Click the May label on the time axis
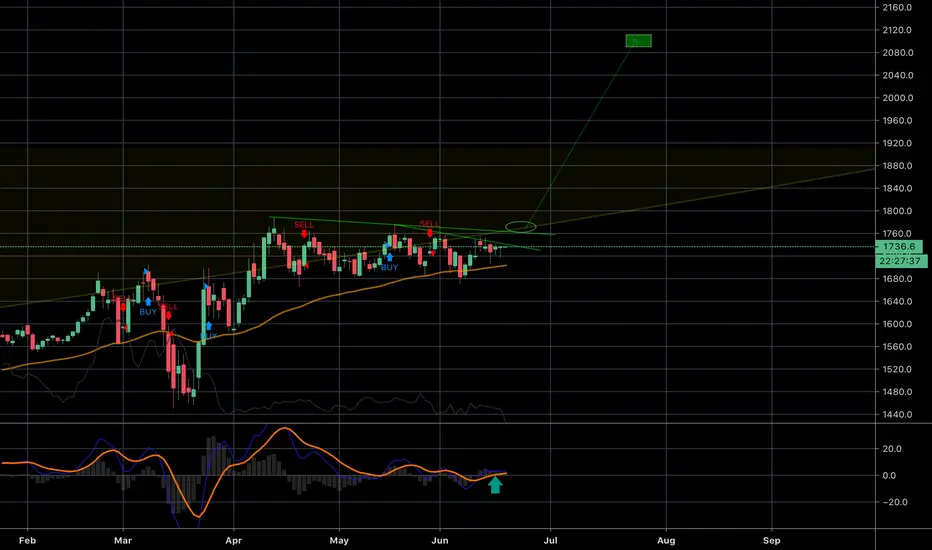932x550 pixels. [x=339, y=540]
